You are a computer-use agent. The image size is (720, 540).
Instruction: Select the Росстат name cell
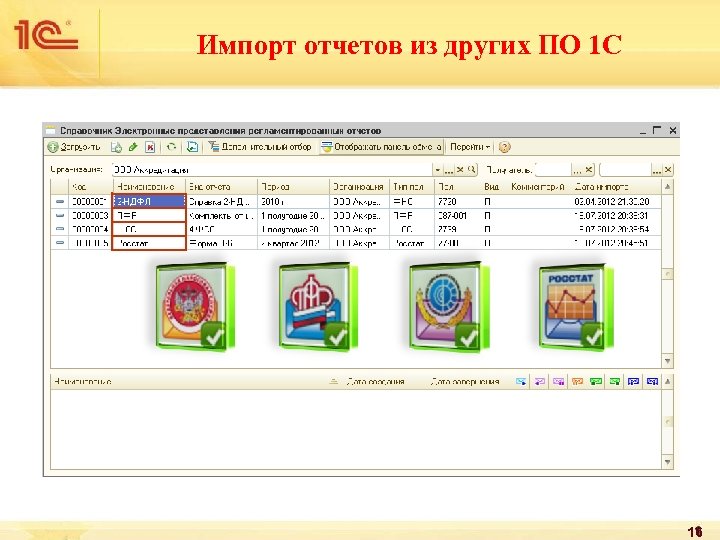149,242
